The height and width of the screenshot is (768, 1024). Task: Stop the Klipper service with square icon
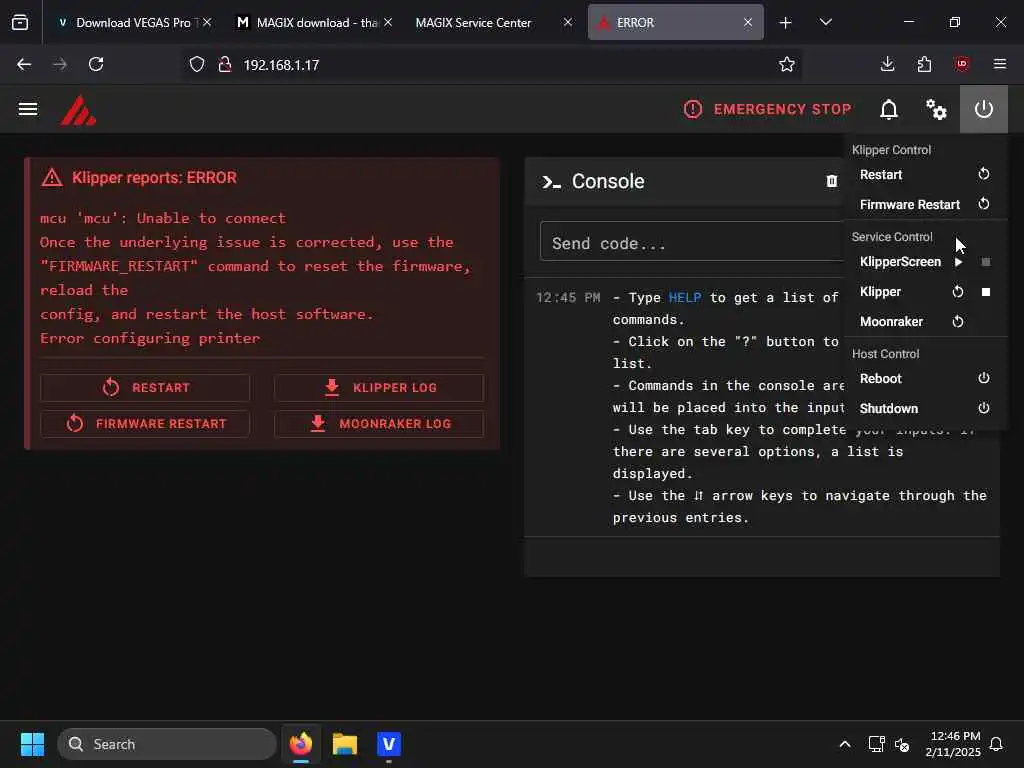pyautogui.click(x=985, y=292)
